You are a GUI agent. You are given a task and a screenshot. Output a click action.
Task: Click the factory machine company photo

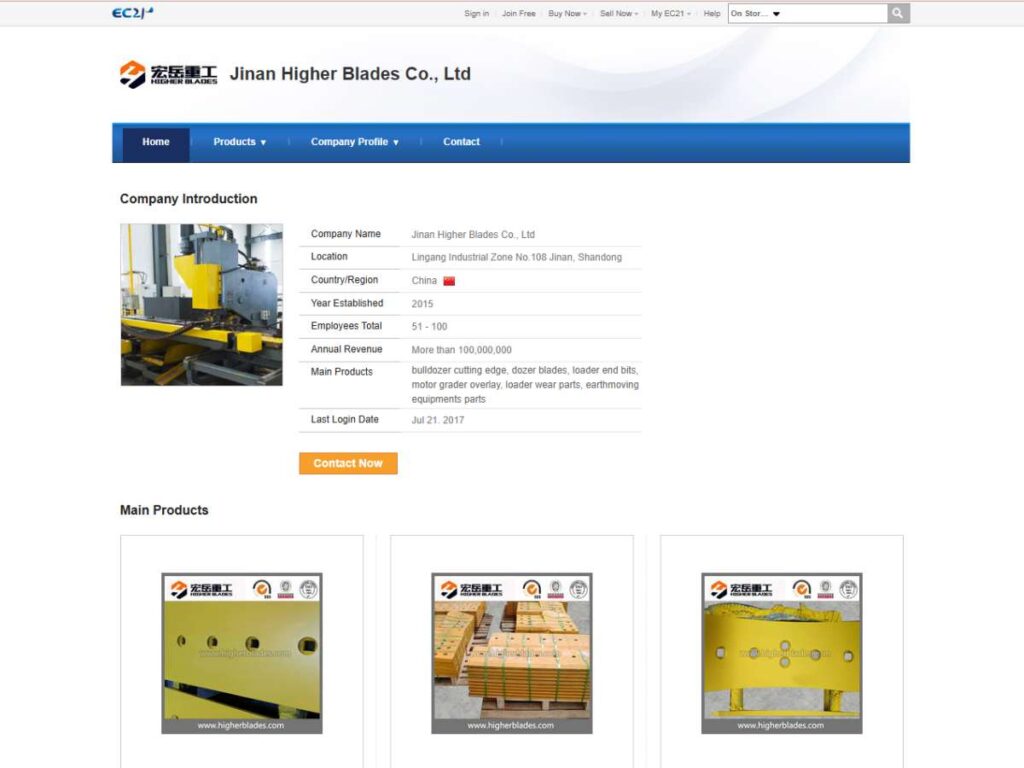point(202,305)
